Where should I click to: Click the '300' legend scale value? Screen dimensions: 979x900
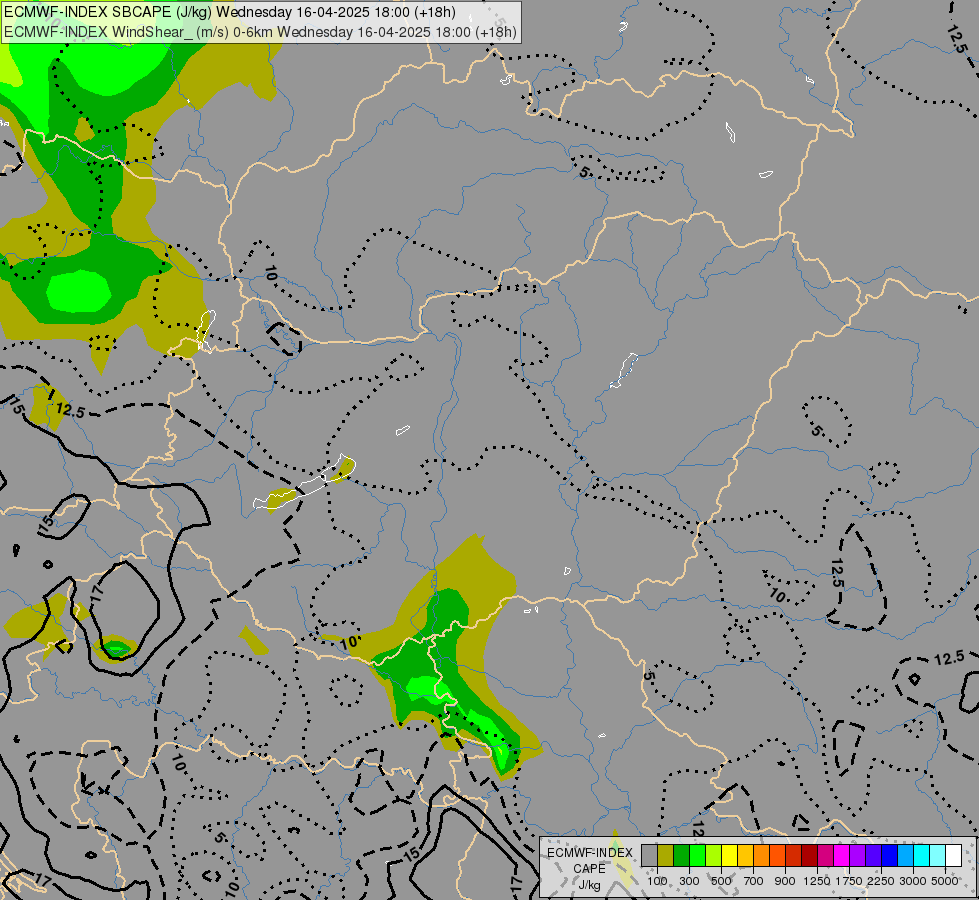tap(689, 881)
